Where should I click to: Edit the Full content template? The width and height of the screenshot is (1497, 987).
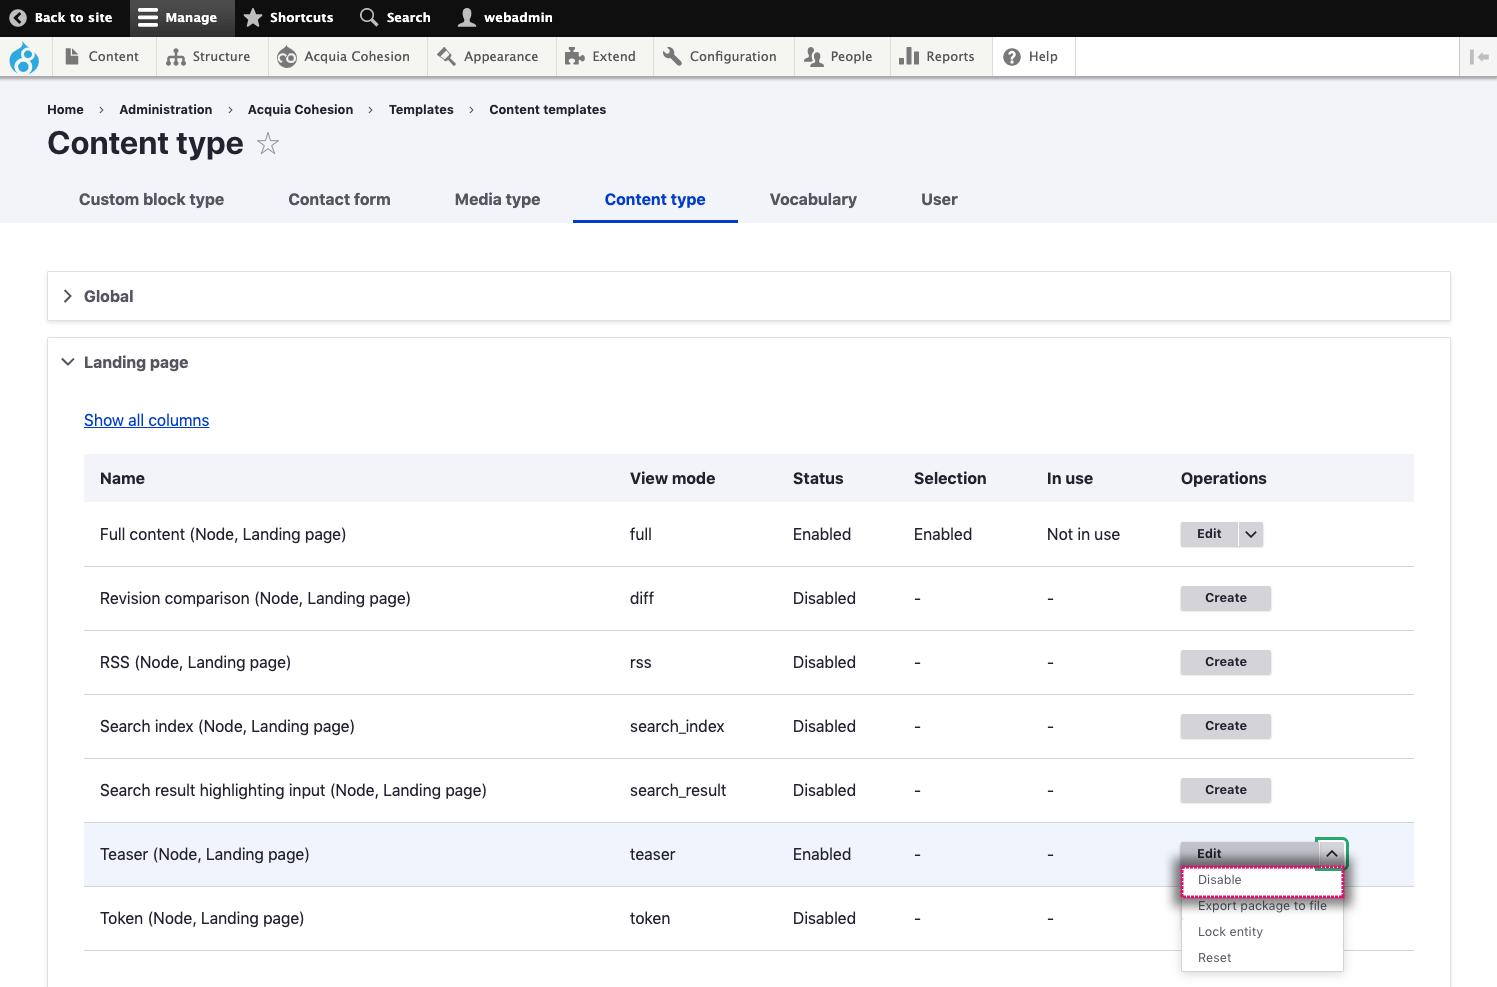(x=1209, y=534)
